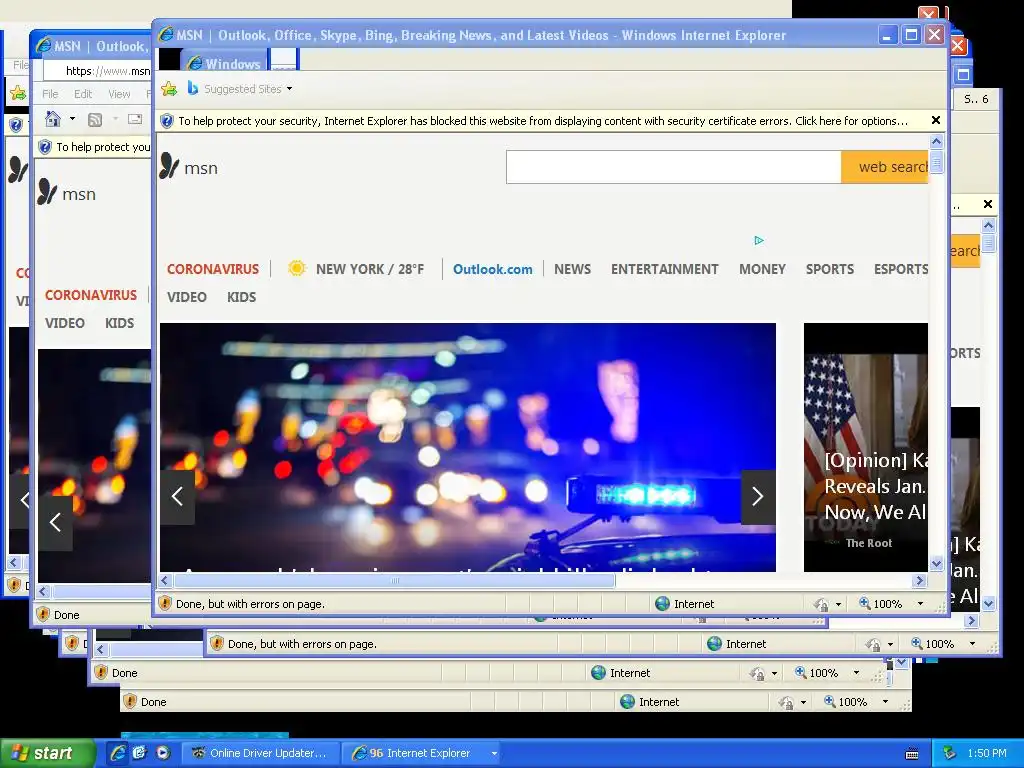Close info bar in right background window

coord(988,204)
